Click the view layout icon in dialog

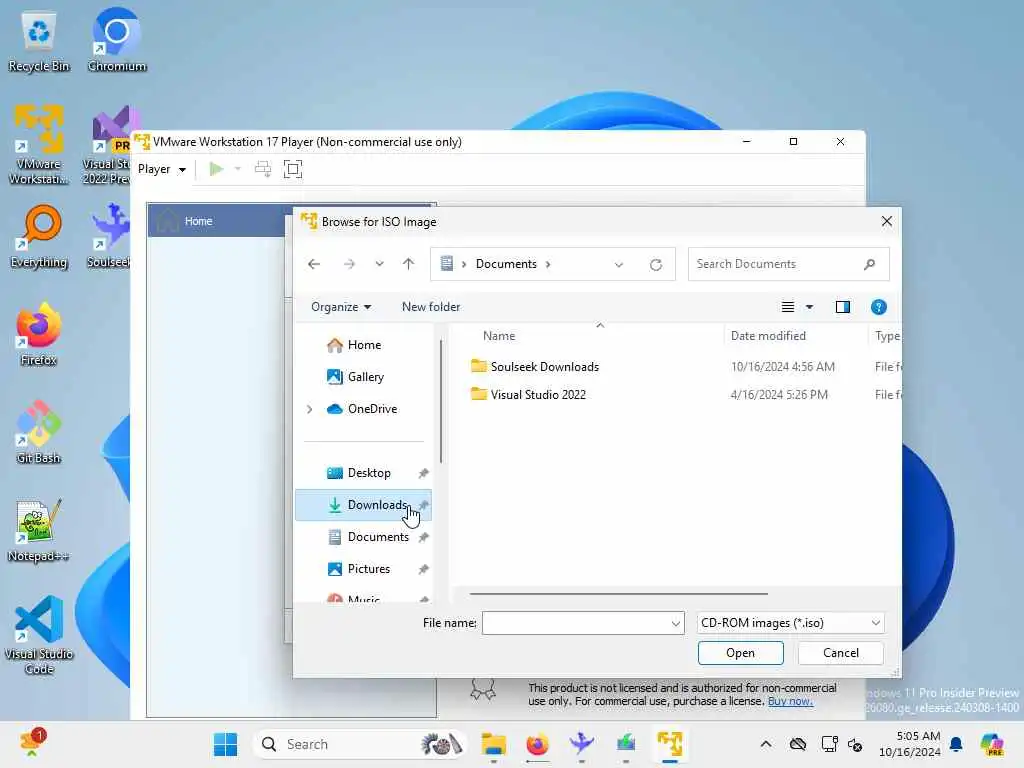coord(788,307)
